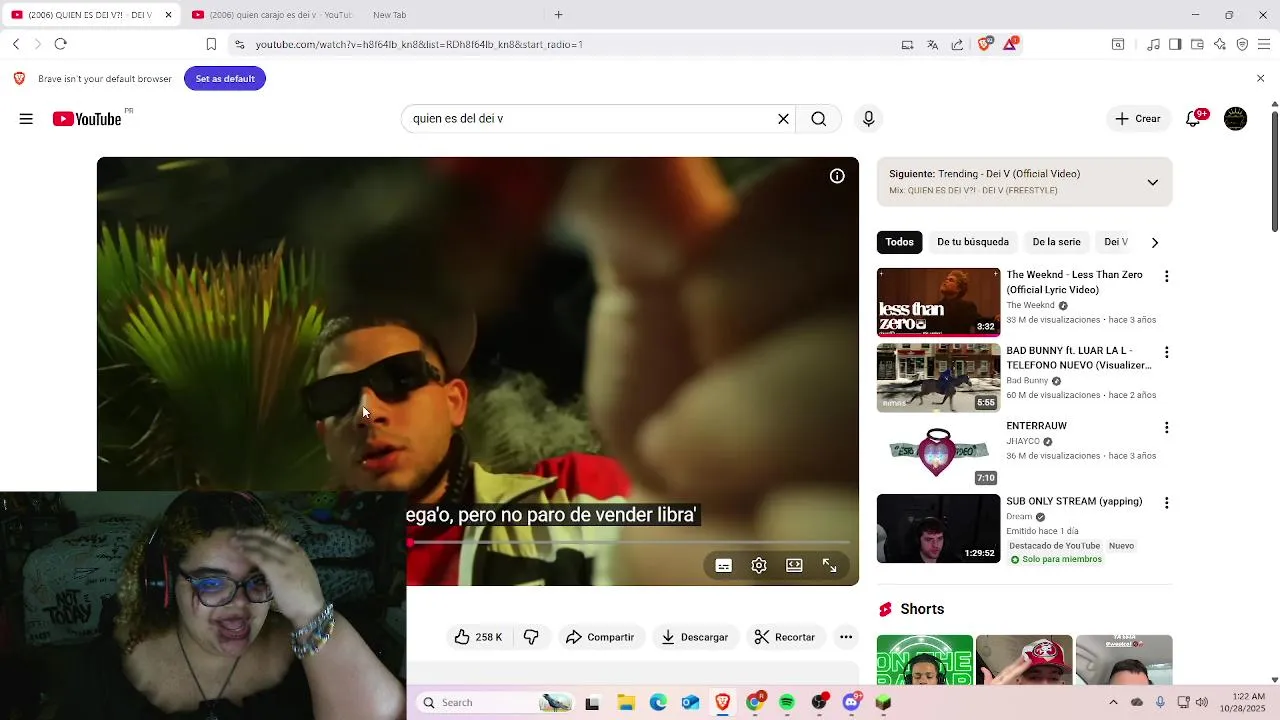Image resolution: width=1280 pixels, height=720 pixels.
Task: Bookmark this page in Brave
Action: coord(211,44)
